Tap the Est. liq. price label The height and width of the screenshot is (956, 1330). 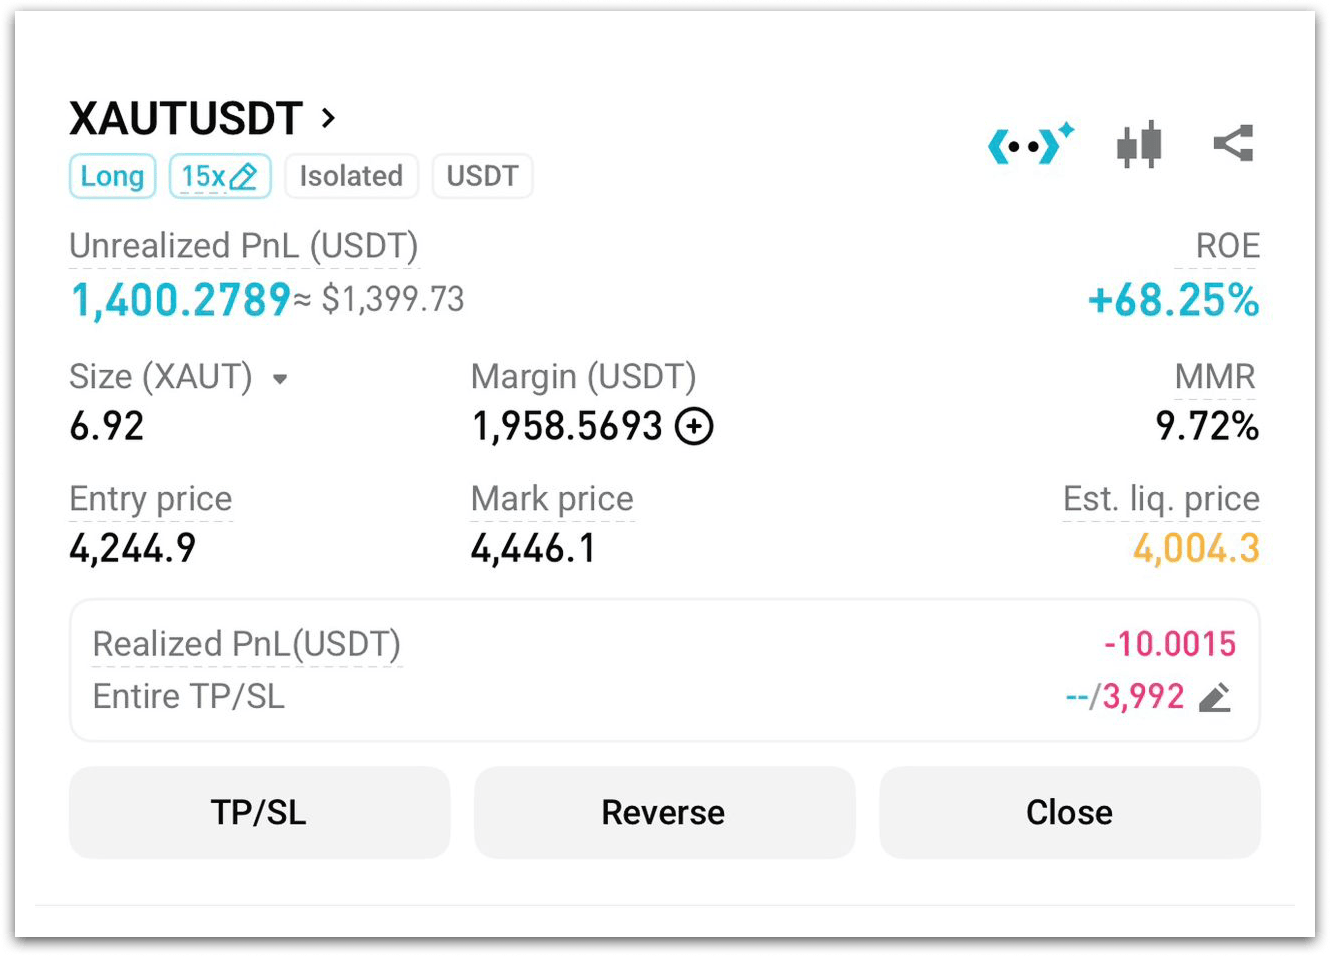[x=1160, y=499]
